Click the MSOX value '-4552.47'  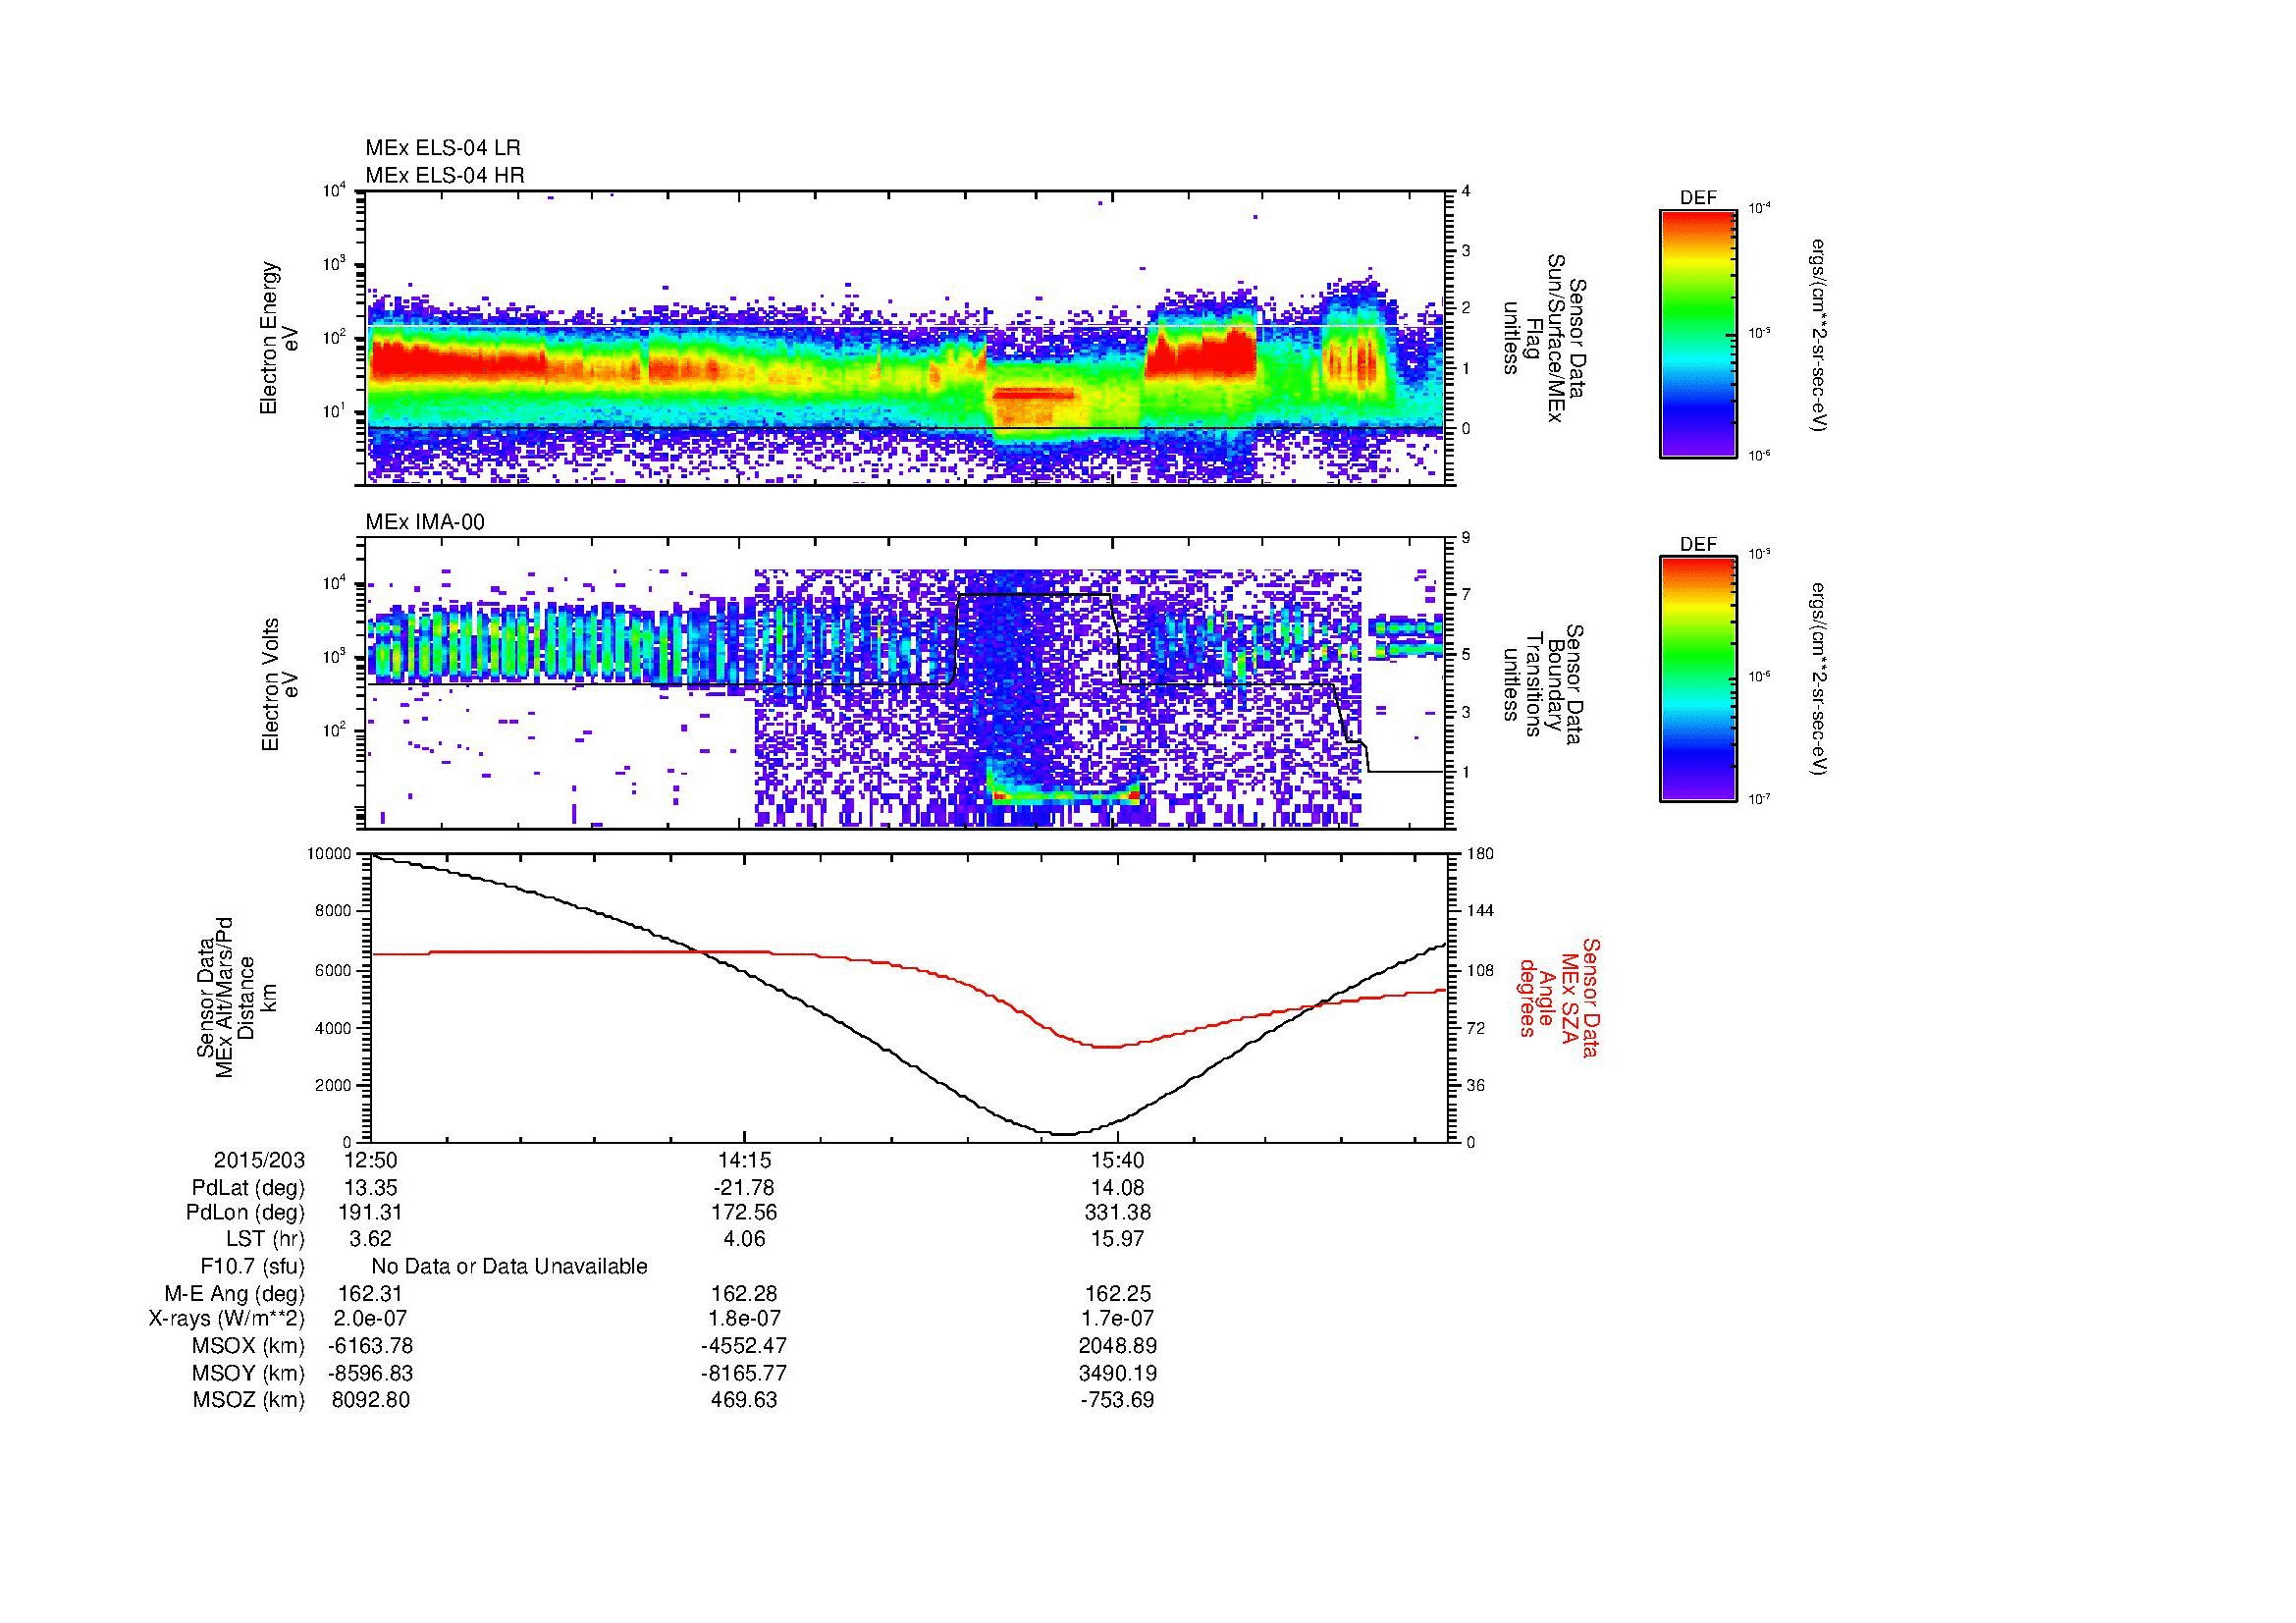744,1346
